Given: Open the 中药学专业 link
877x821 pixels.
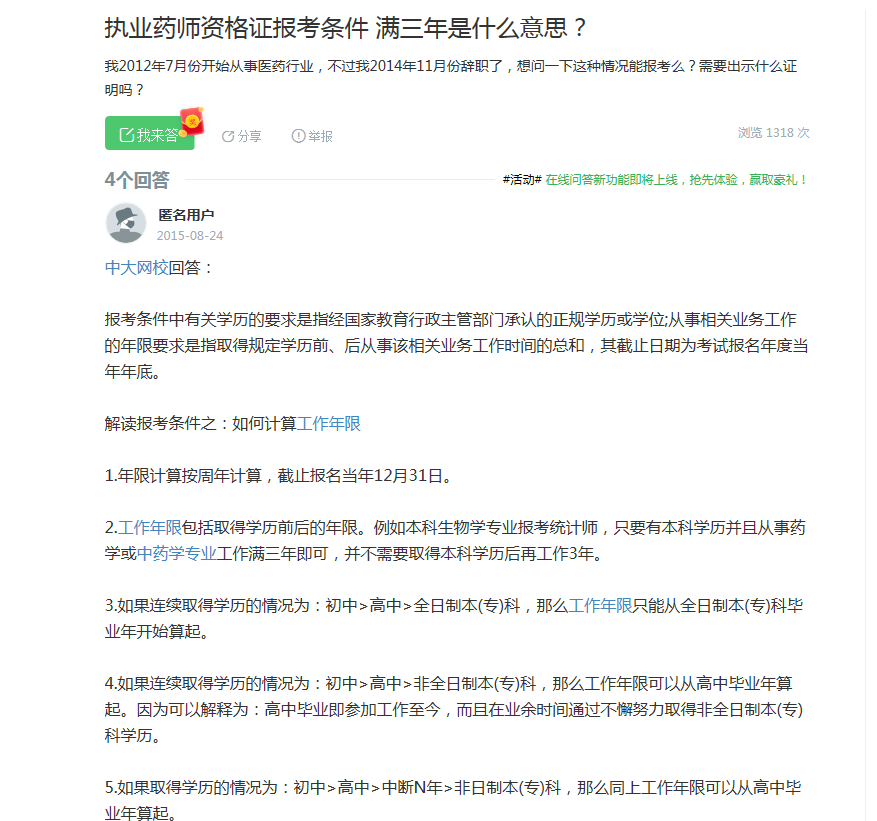Looking at the screenshot, I should coord(177,554).
